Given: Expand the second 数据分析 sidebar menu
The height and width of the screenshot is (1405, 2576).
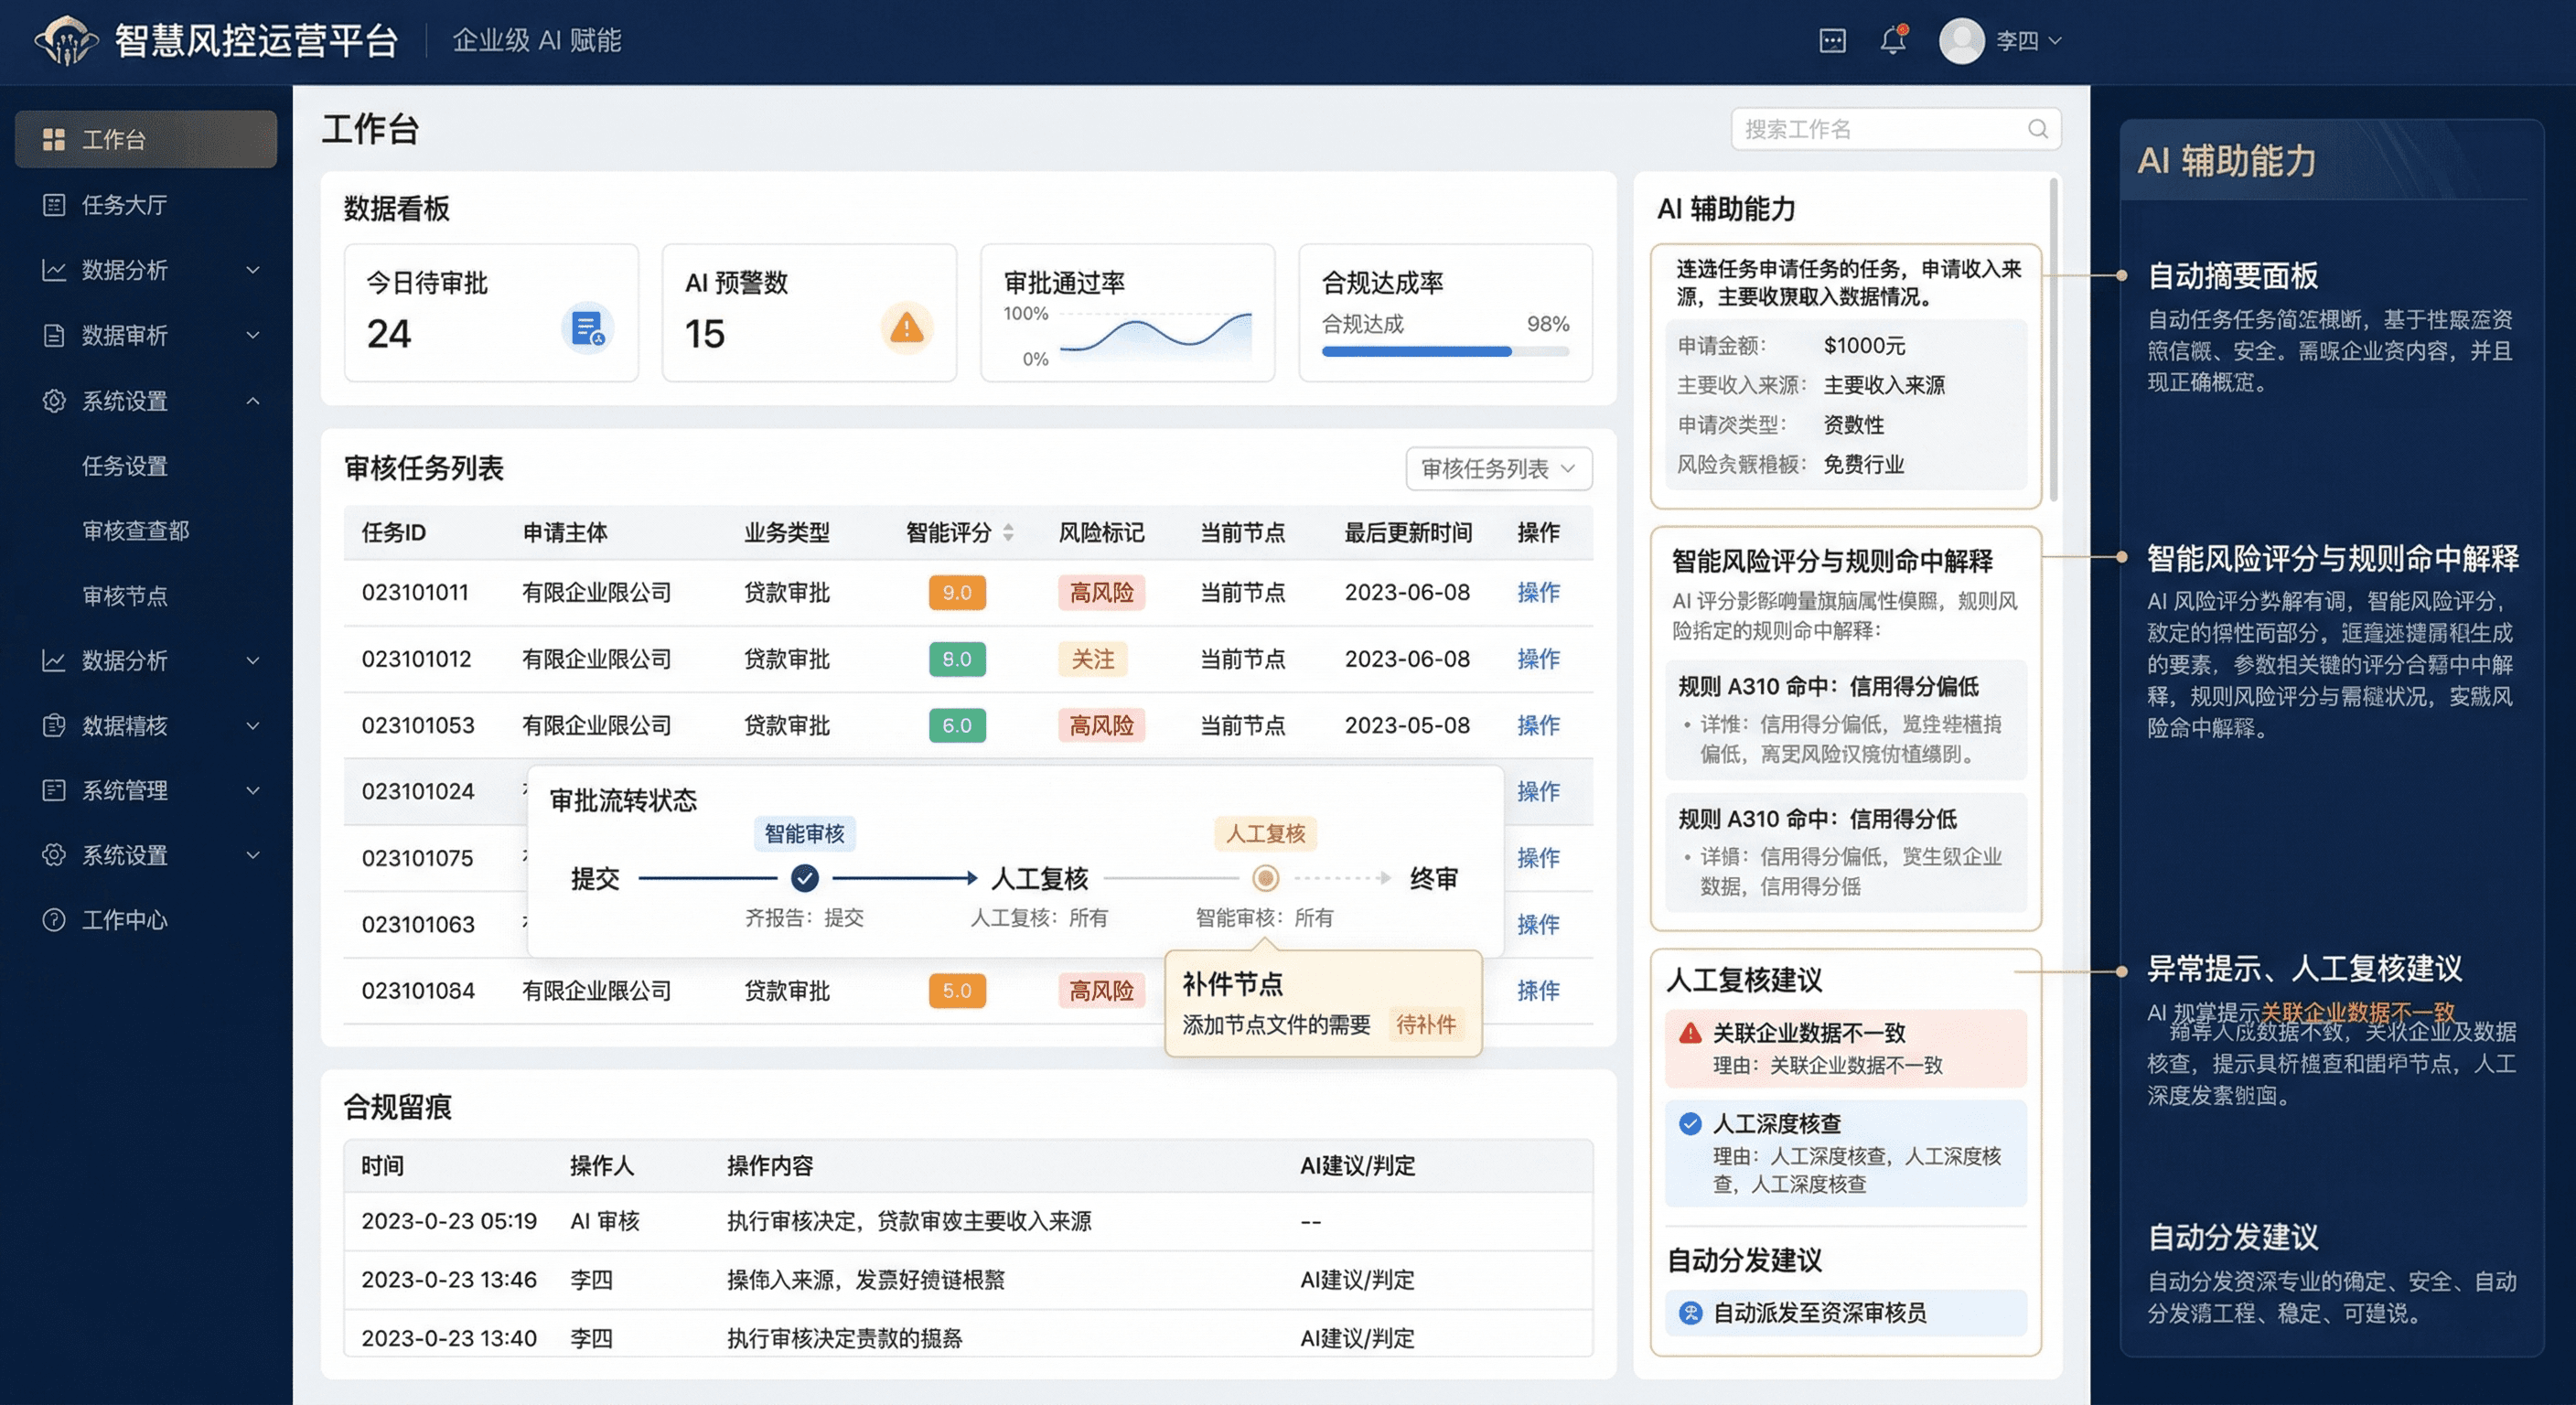Looking at the screenshot, I should tap(253, 660).
